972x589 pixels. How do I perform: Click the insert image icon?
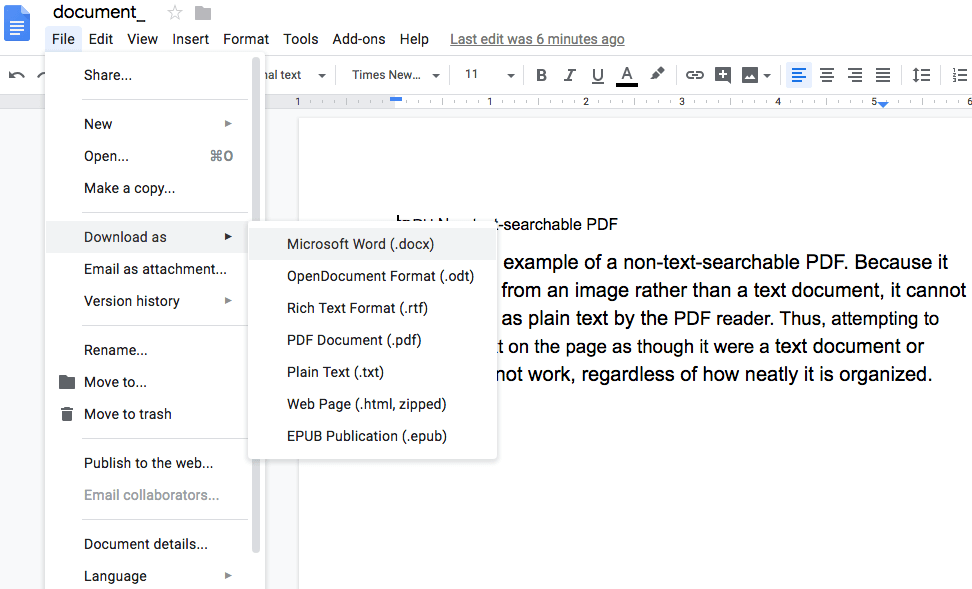[x=750, y=75]
